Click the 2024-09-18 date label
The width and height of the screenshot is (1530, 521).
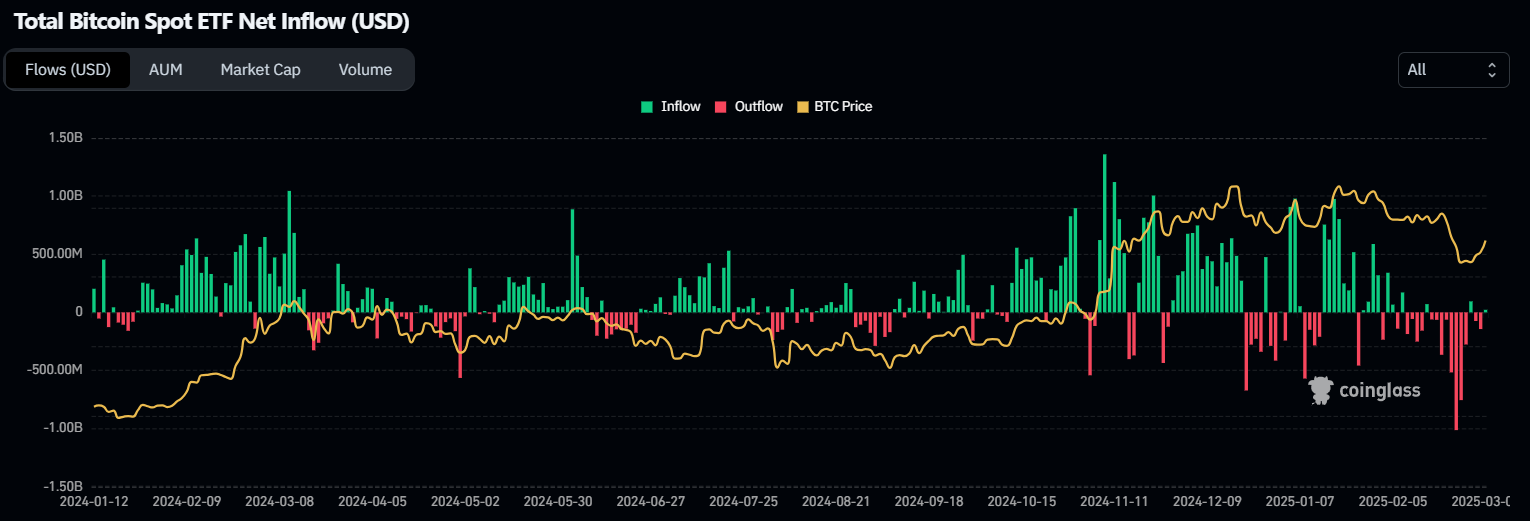pyautogui.click(x=929, y=500)
